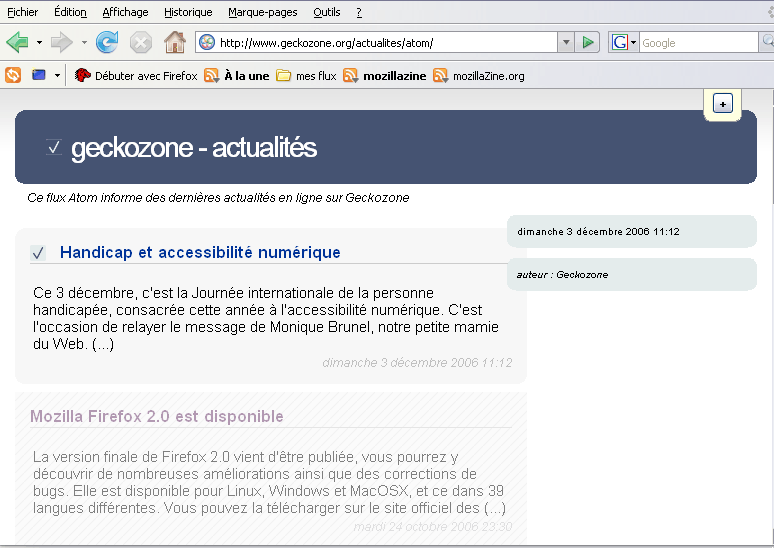Open the ? help menu
The width and height of the screenshot is (774, 548).
pos(359,12)
